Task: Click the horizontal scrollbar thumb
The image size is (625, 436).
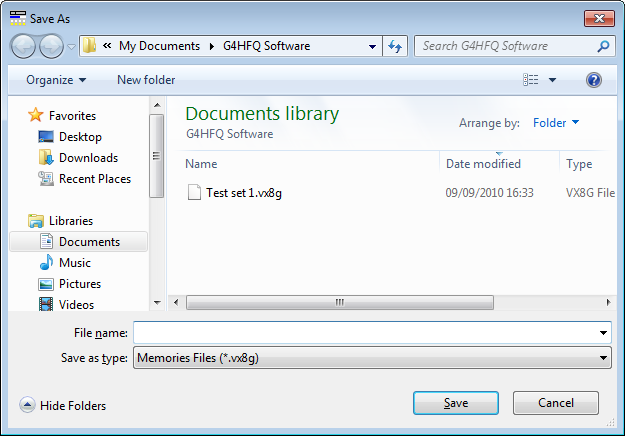Action: click(340, 302)
